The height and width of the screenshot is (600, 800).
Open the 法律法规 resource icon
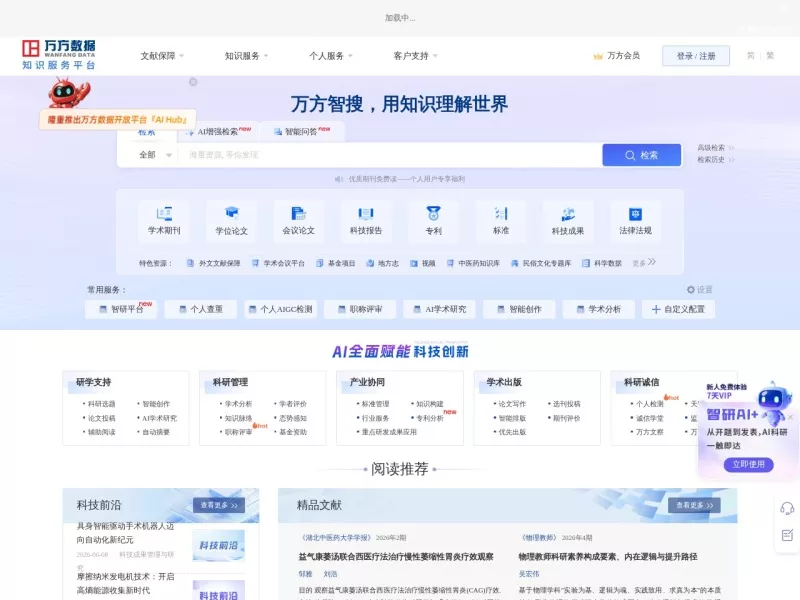coord(635,220)
